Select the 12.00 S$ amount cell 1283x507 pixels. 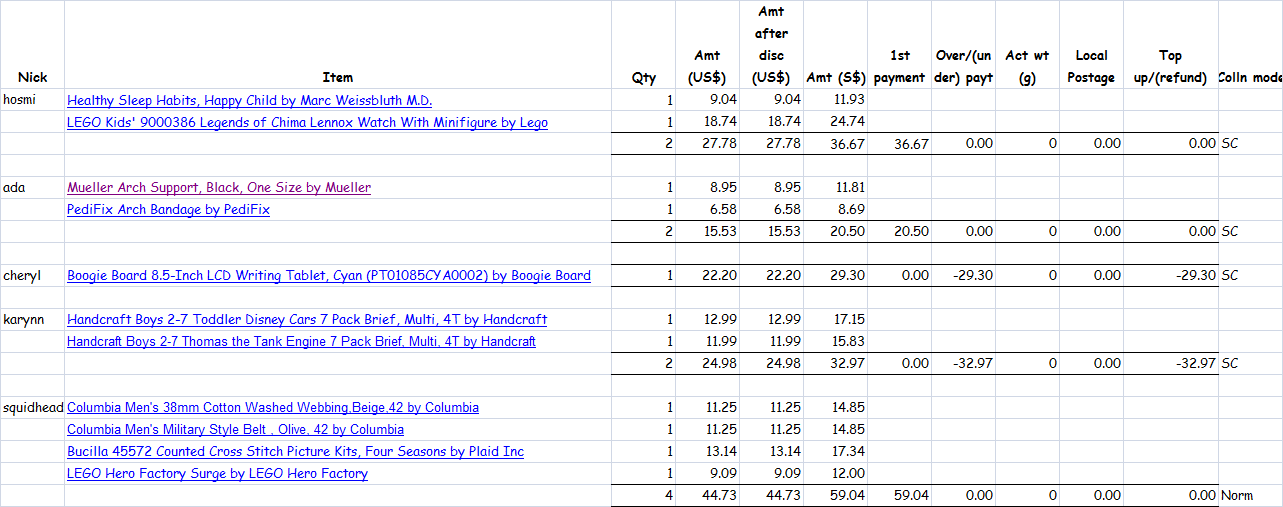pyautogui.click(x=835, y=474)
